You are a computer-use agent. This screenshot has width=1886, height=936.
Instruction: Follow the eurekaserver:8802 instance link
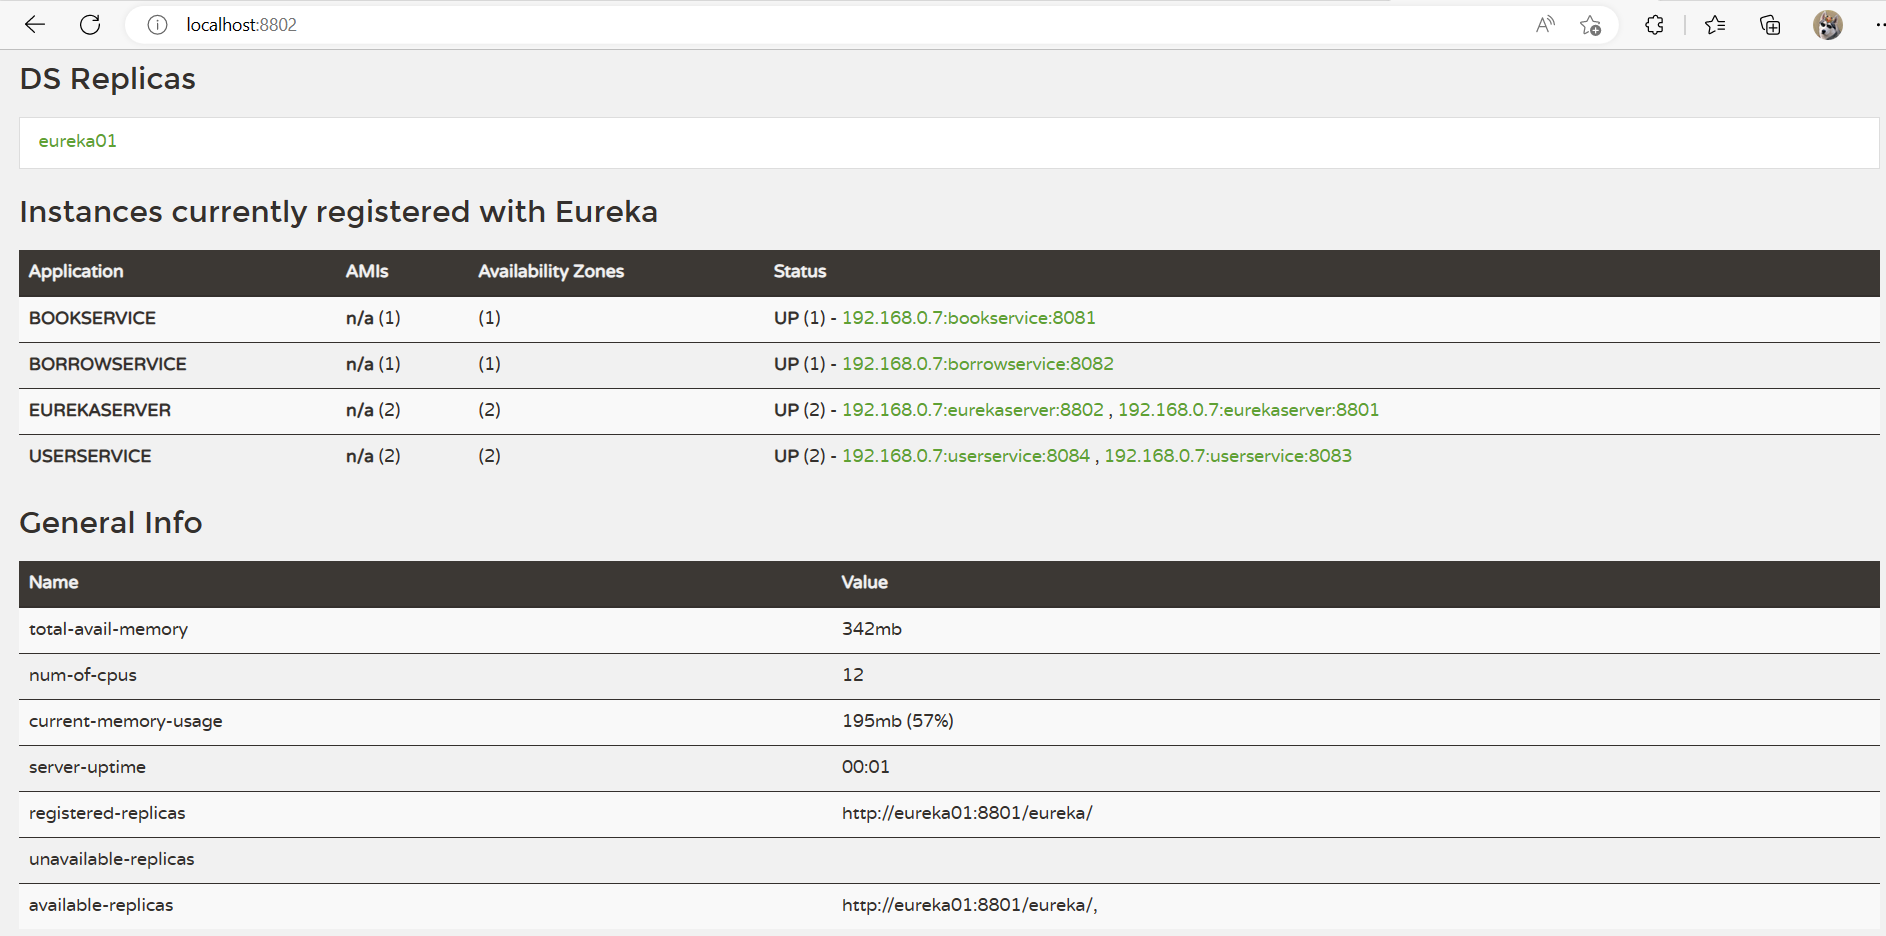tap(972, 410)
